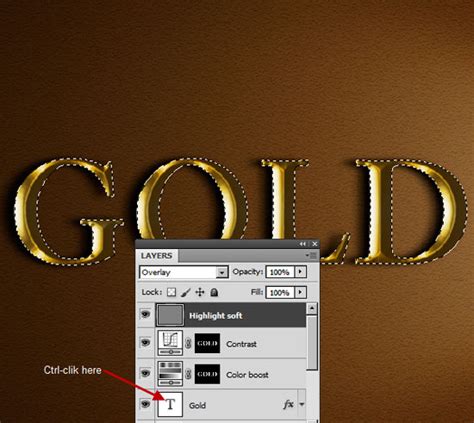Click the fx icon on Gold layer
The image size is (474, 423).
click(288, 404)
